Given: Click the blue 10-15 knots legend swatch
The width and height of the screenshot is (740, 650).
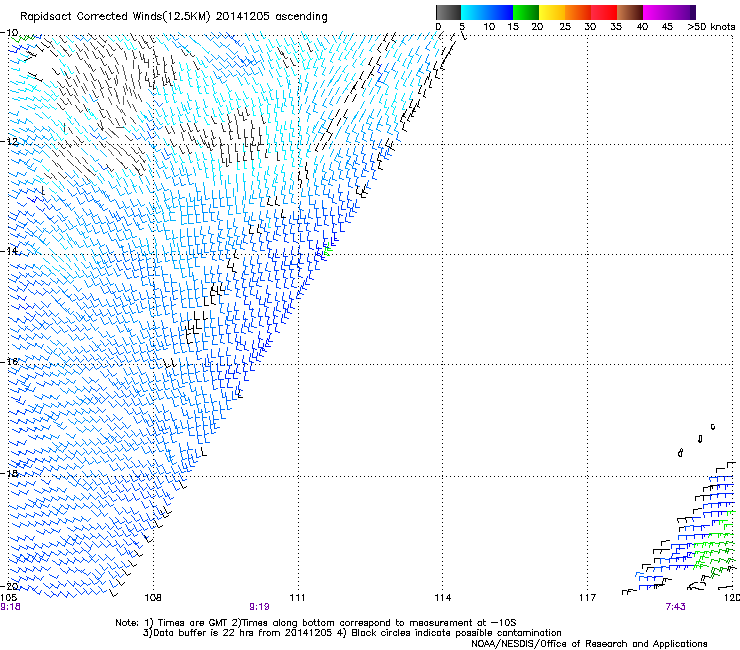Looking at the screenshot, I should [500, 12].
